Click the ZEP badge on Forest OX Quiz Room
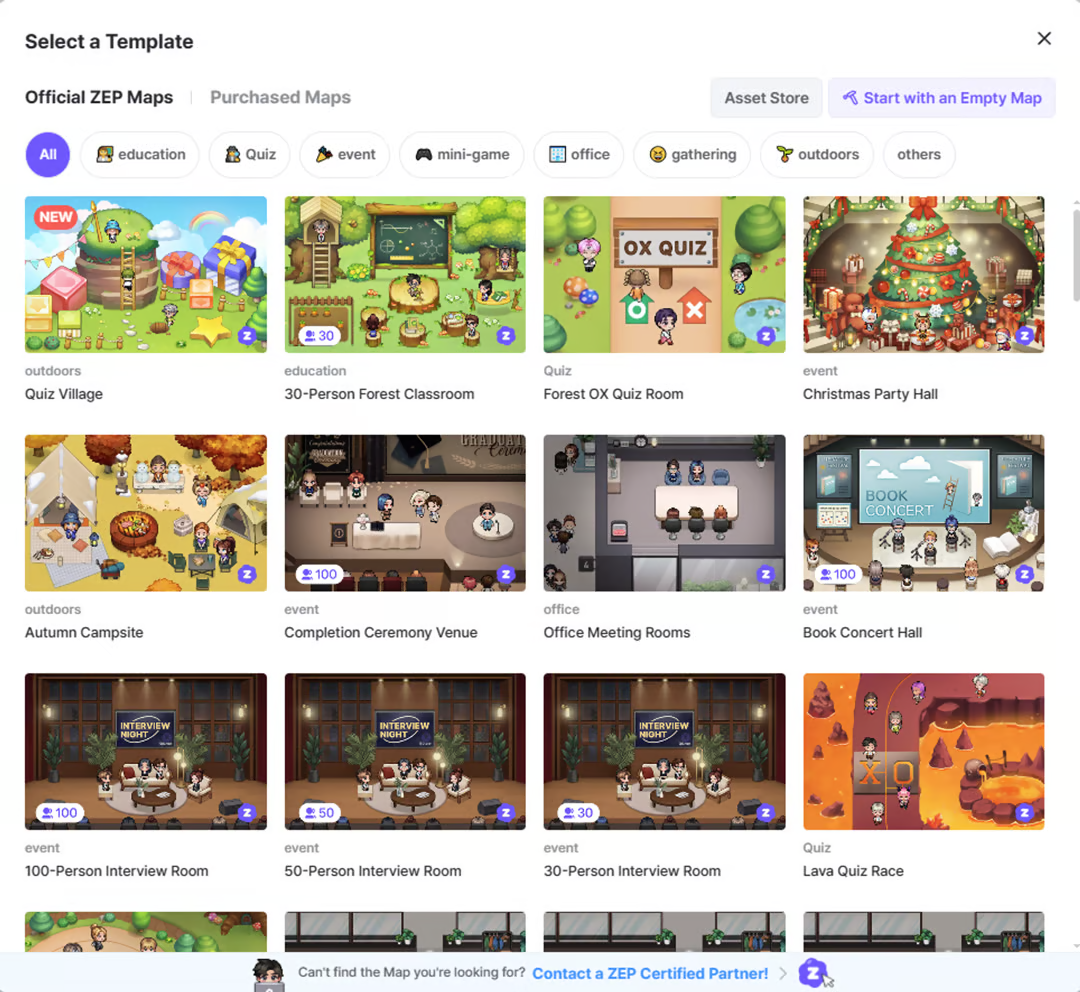The image size is (1080, 992). click(765, 335)
